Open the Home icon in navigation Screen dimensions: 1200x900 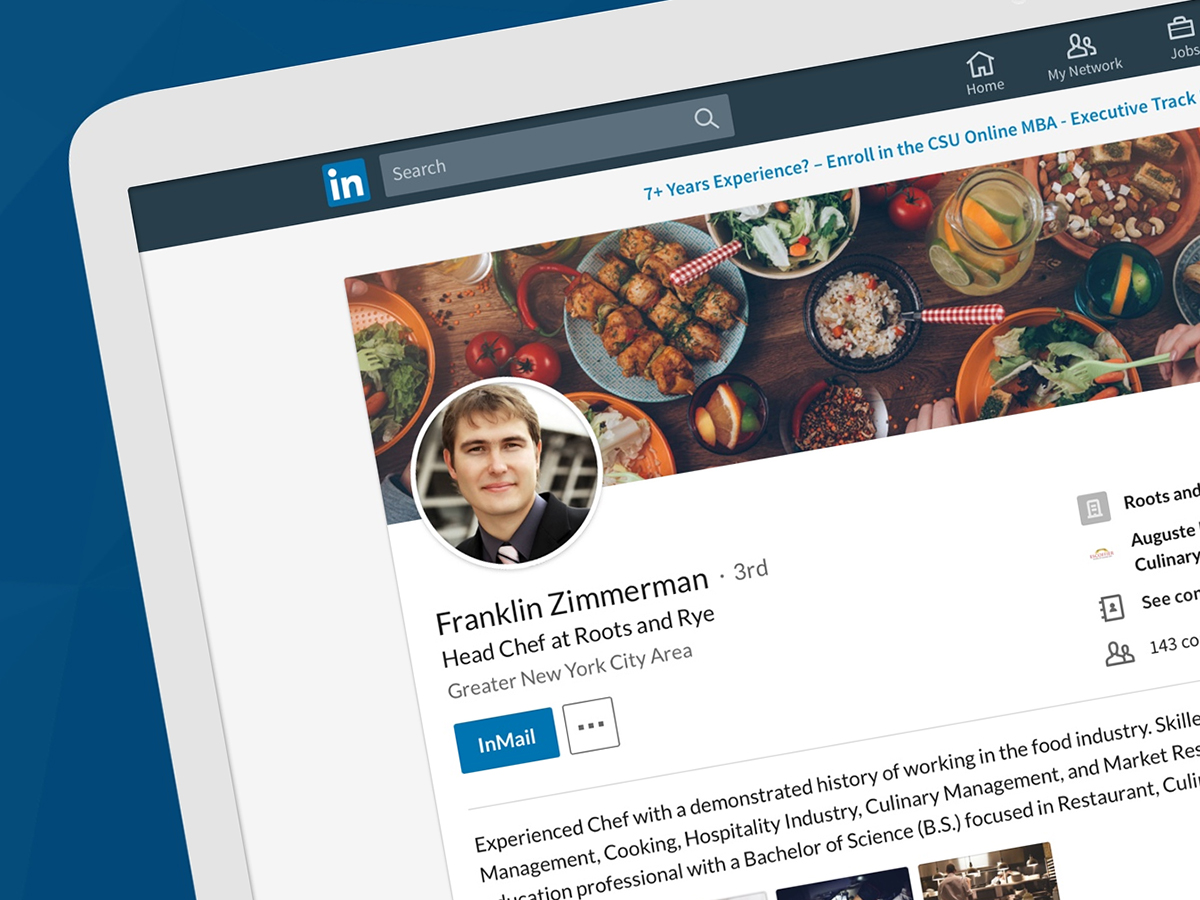click(x=980, y=63)
